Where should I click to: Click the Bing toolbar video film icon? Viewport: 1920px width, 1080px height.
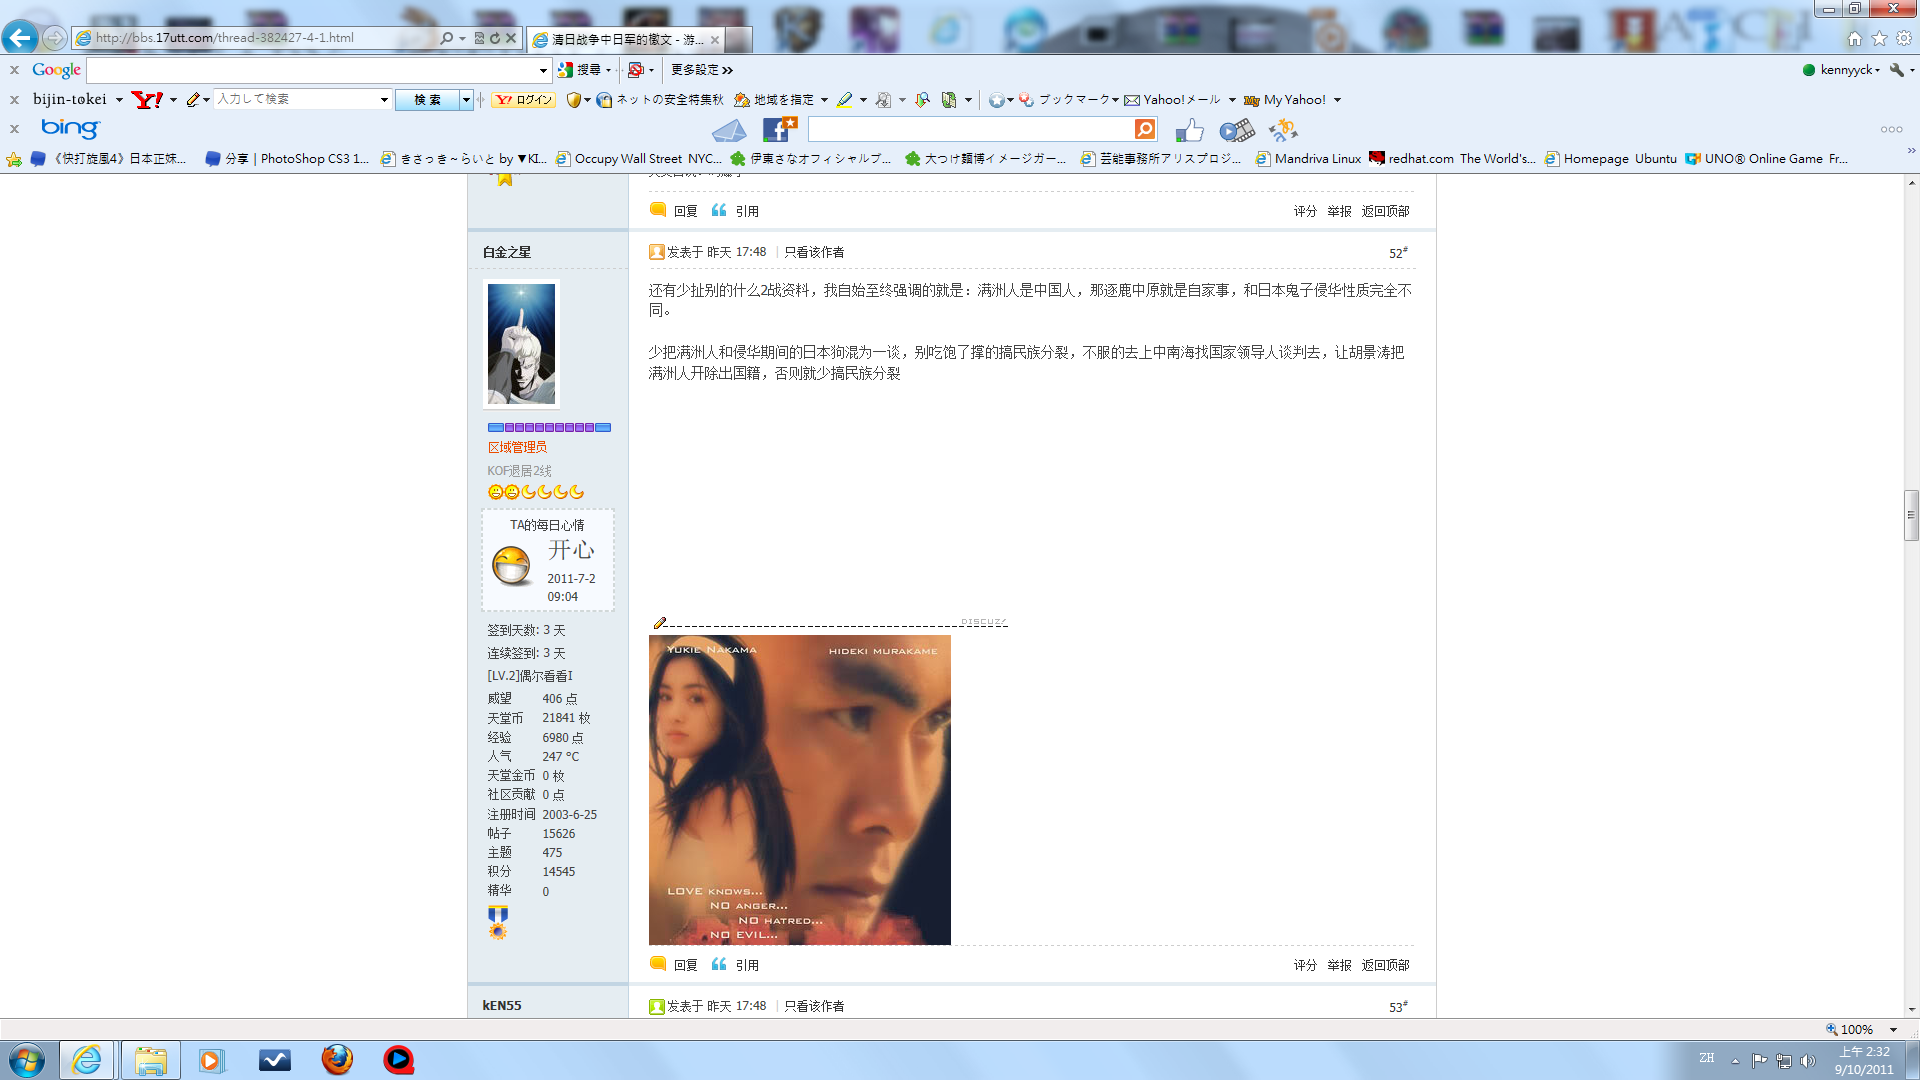(1237, 130)
